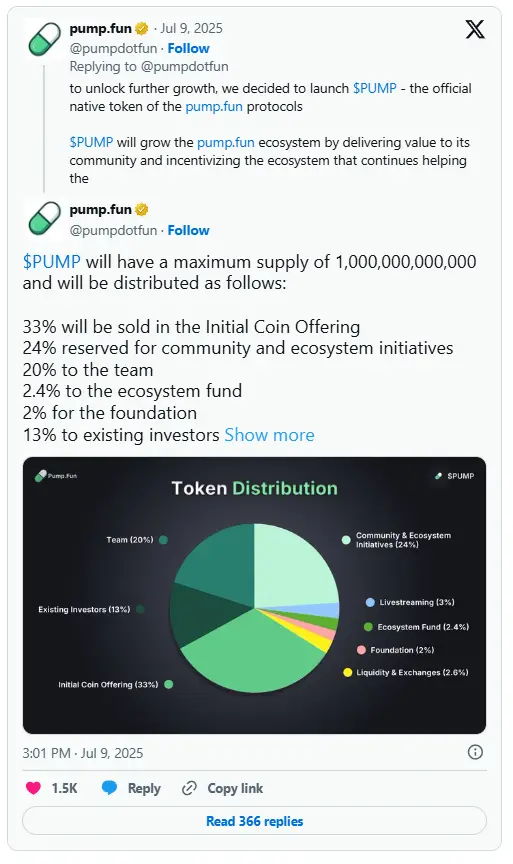The image size is (513, 864).
Task: Click the Jul 9, 2025 date in header
Action: coord(191,28)
